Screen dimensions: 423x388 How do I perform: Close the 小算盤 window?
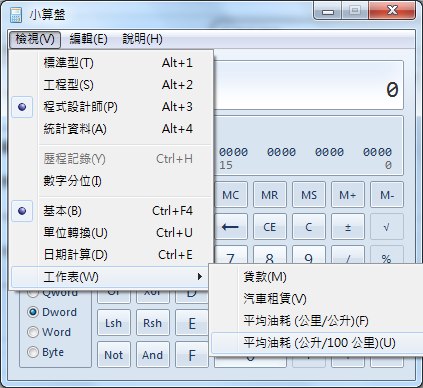tap(392, 12)
